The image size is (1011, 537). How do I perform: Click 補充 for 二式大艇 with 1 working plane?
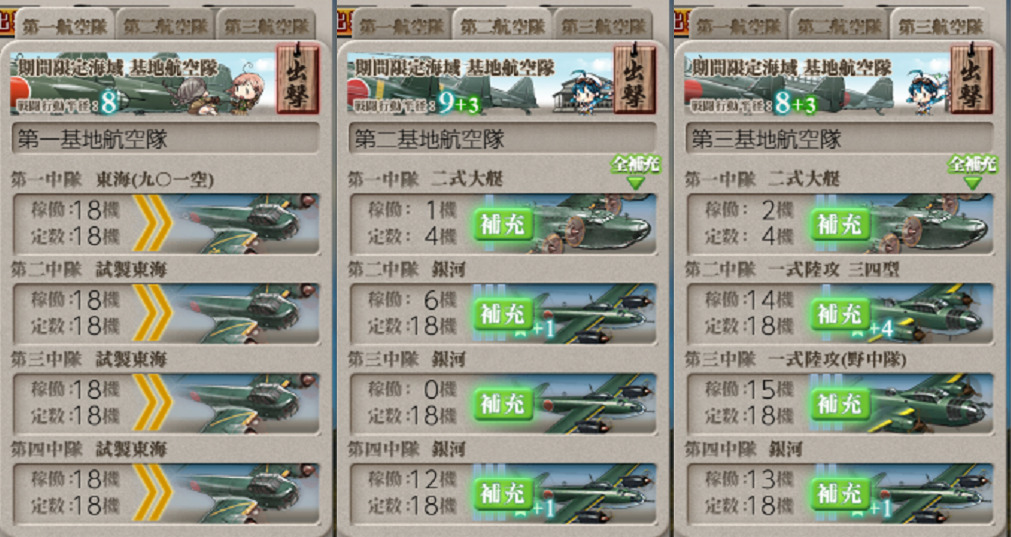pos(504,224)
